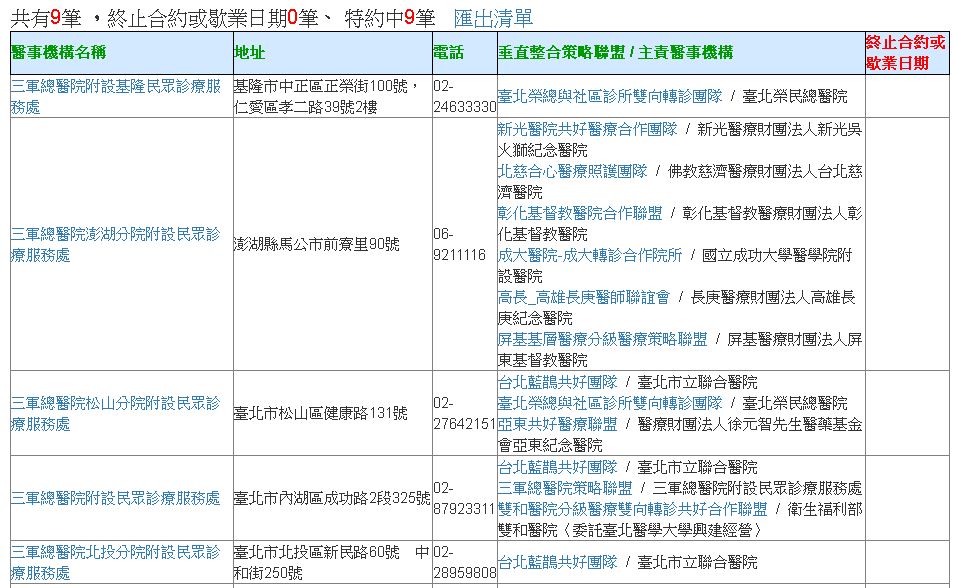Open 高長_高雄長庚醫師聯誼會 alliance link
The height and width of the screenshot is (588, 954).
583,297
